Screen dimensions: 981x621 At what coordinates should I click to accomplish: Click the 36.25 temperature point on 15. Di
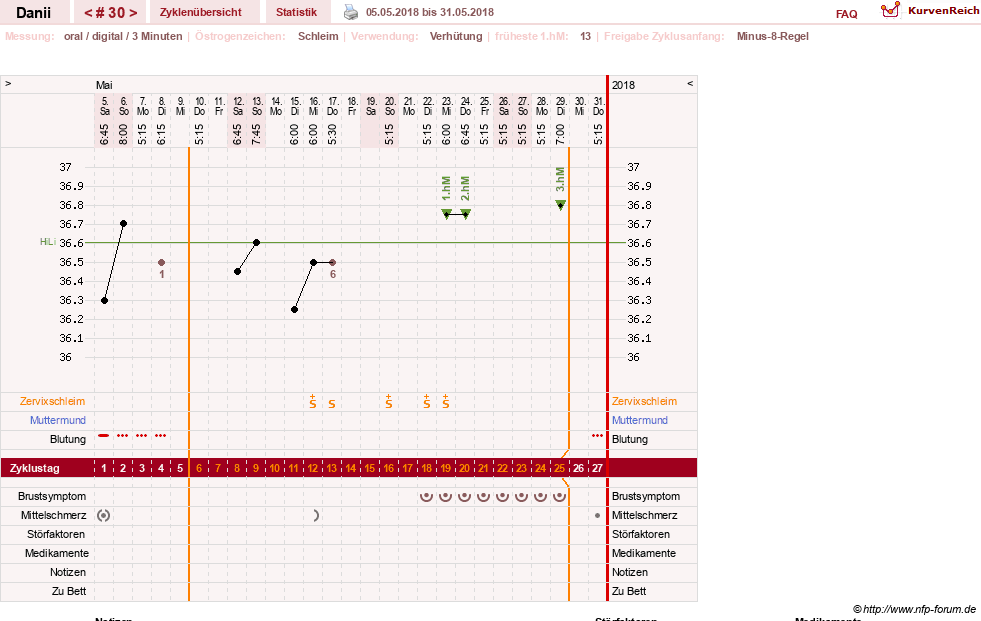294,310
